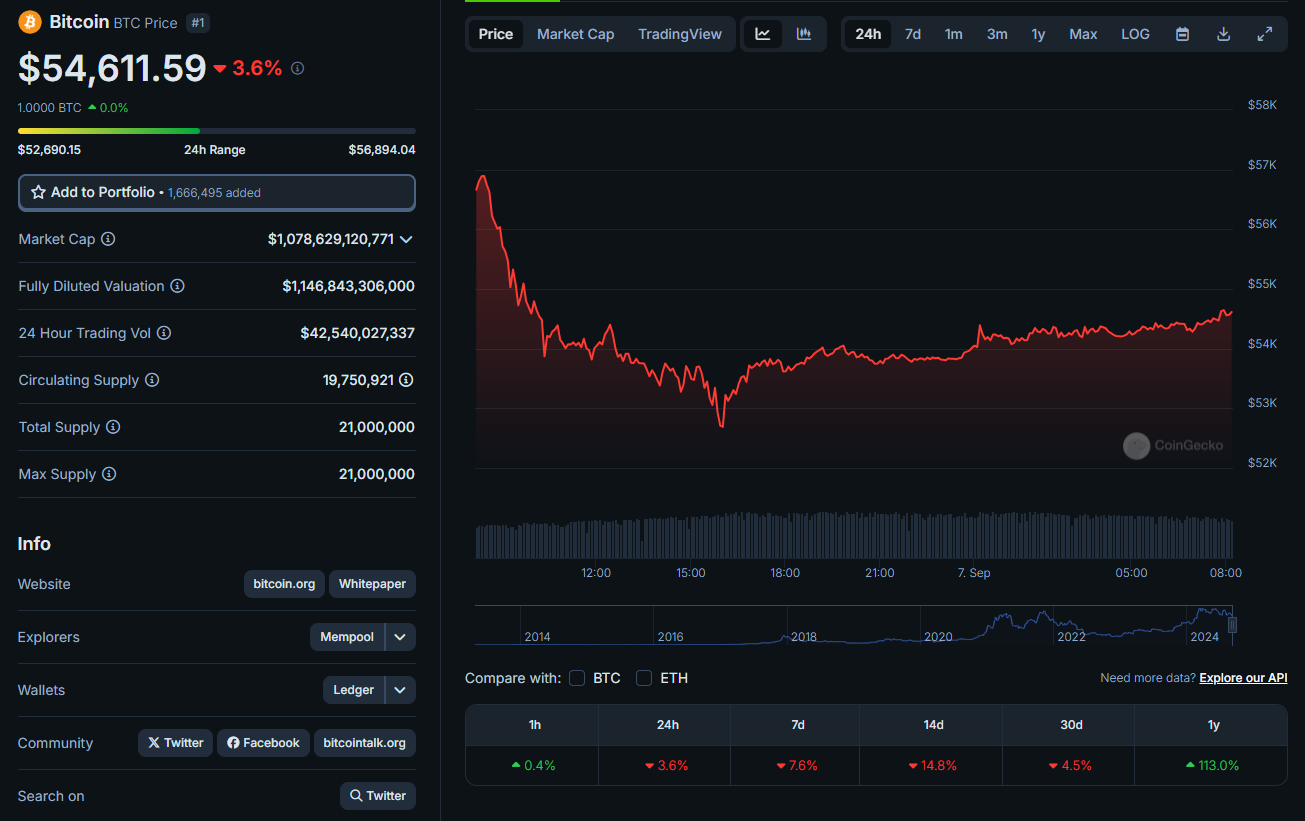Image resolution: width=1305 pixels, height=821 pixels.
Task: Click the Facebook logo icon
Action: click(233, 743)
